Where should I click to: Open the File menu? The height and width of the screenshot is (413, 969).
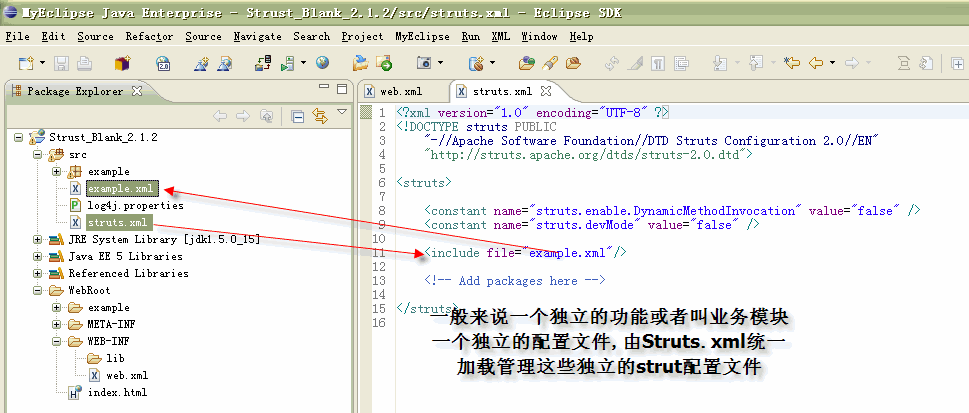tap(17, 36)
